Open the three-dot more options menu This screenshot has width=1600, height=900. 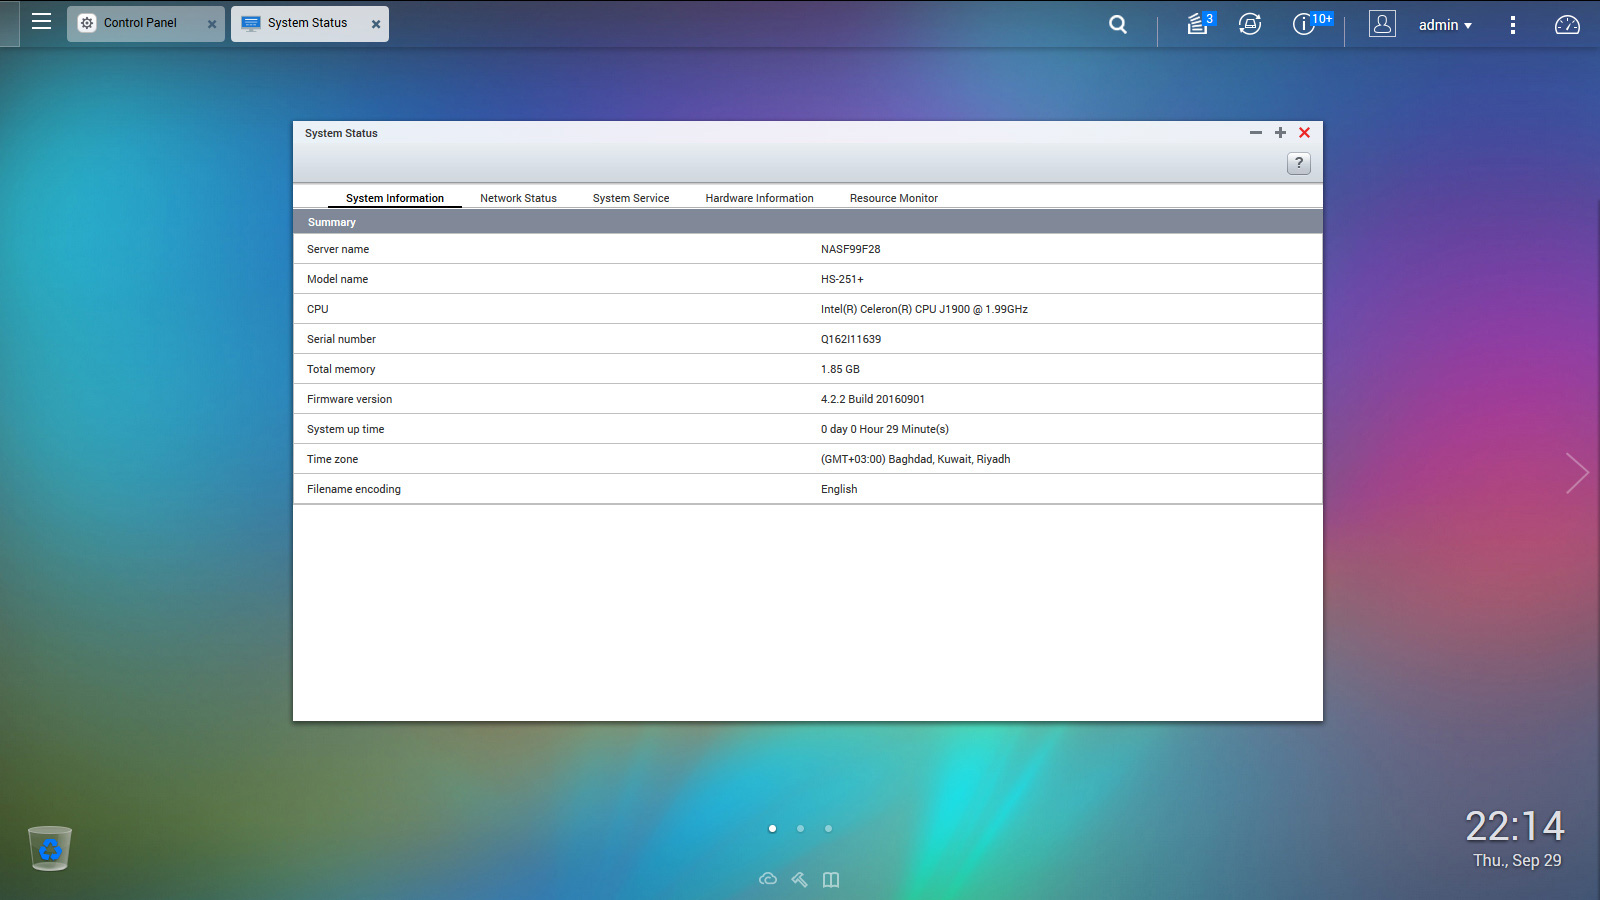pyautogui.click(x=1512, y=25)
